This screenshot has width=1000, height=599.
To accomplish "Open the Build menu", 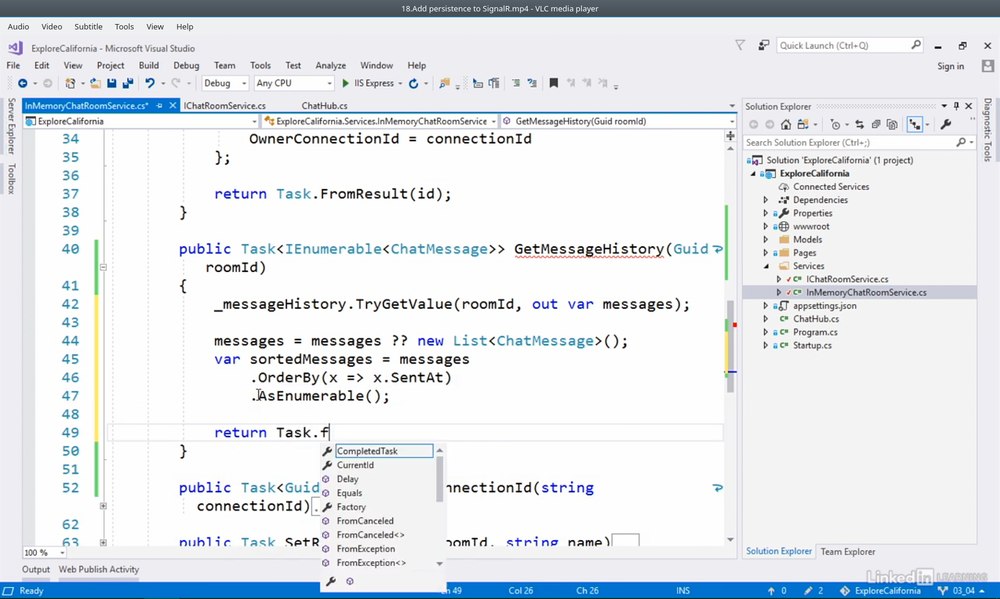I will pyautogui.click(x=148, y=66).
